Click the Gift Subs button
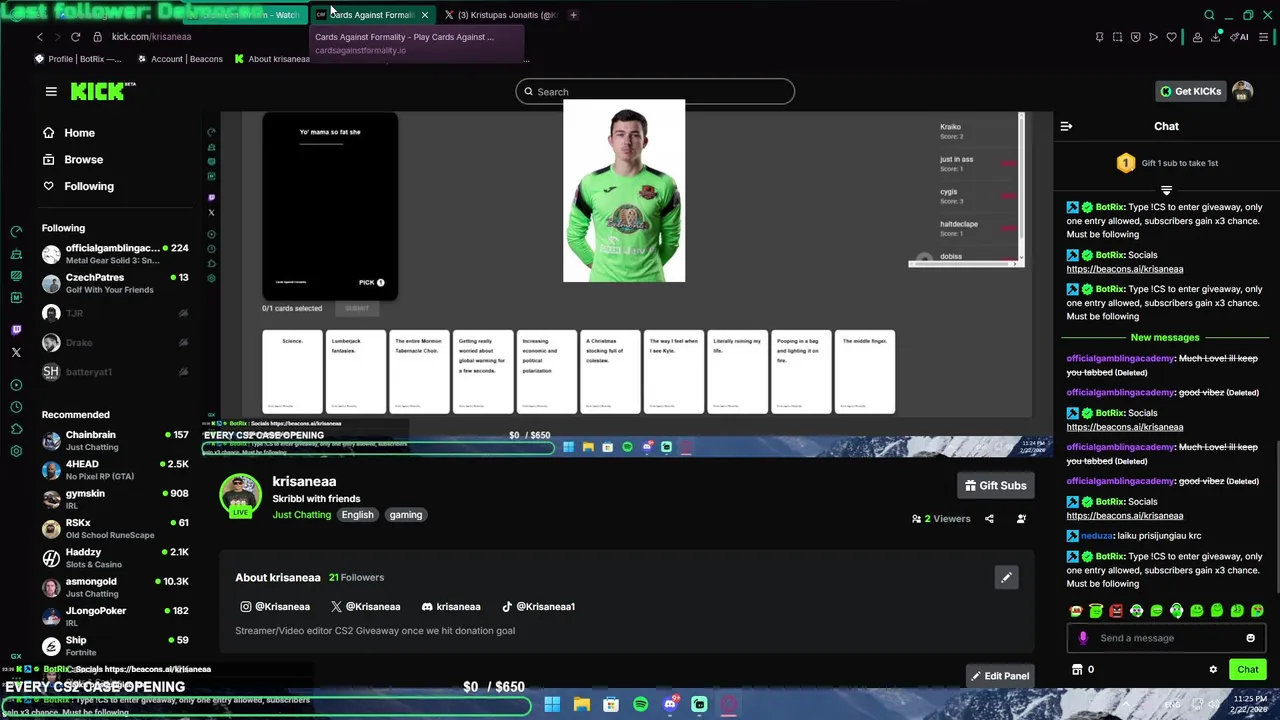This screenshot has height=720, width=1280. click(995, 485)
